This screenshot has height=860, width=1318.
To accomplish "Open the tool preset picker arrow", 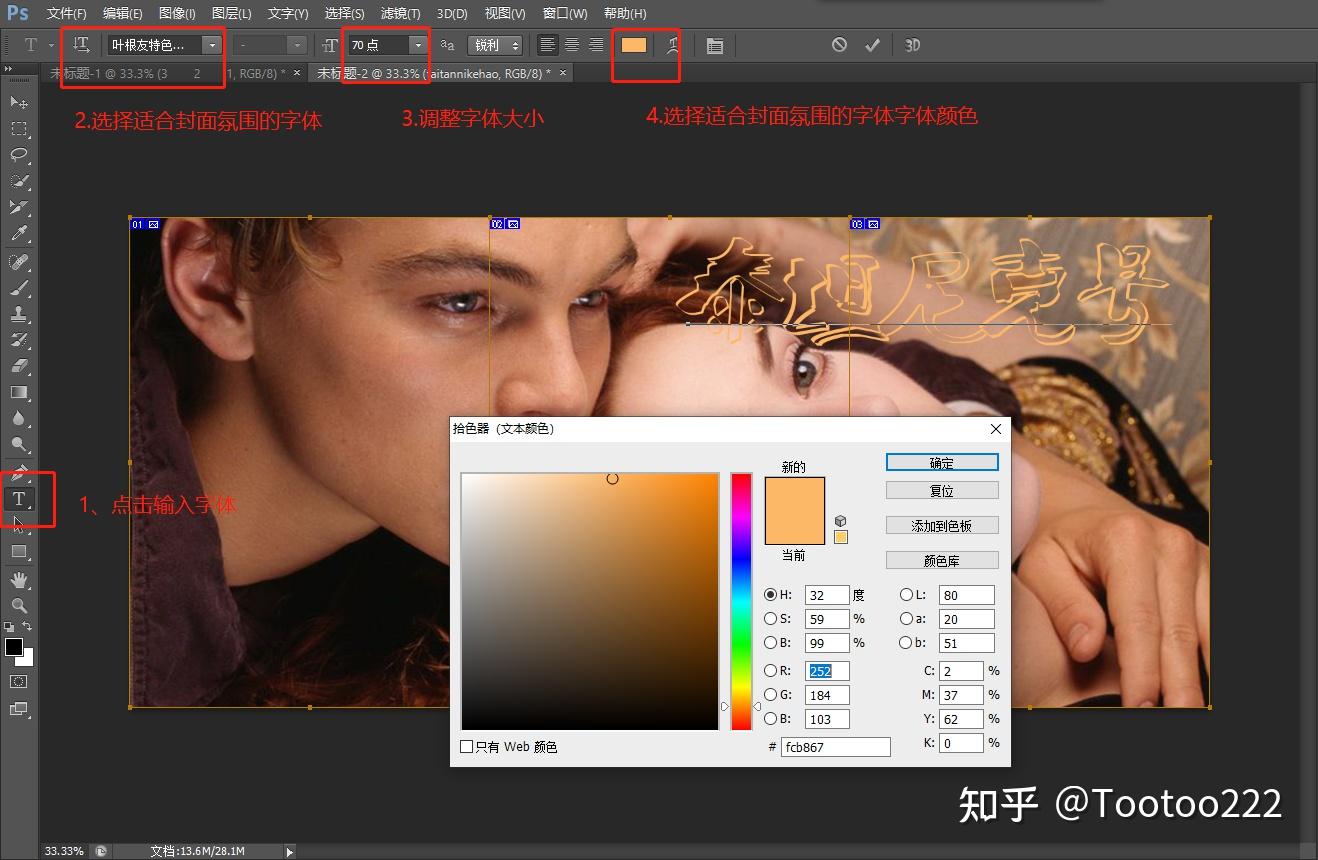I will pyautogui.click(x=50, y=45).
